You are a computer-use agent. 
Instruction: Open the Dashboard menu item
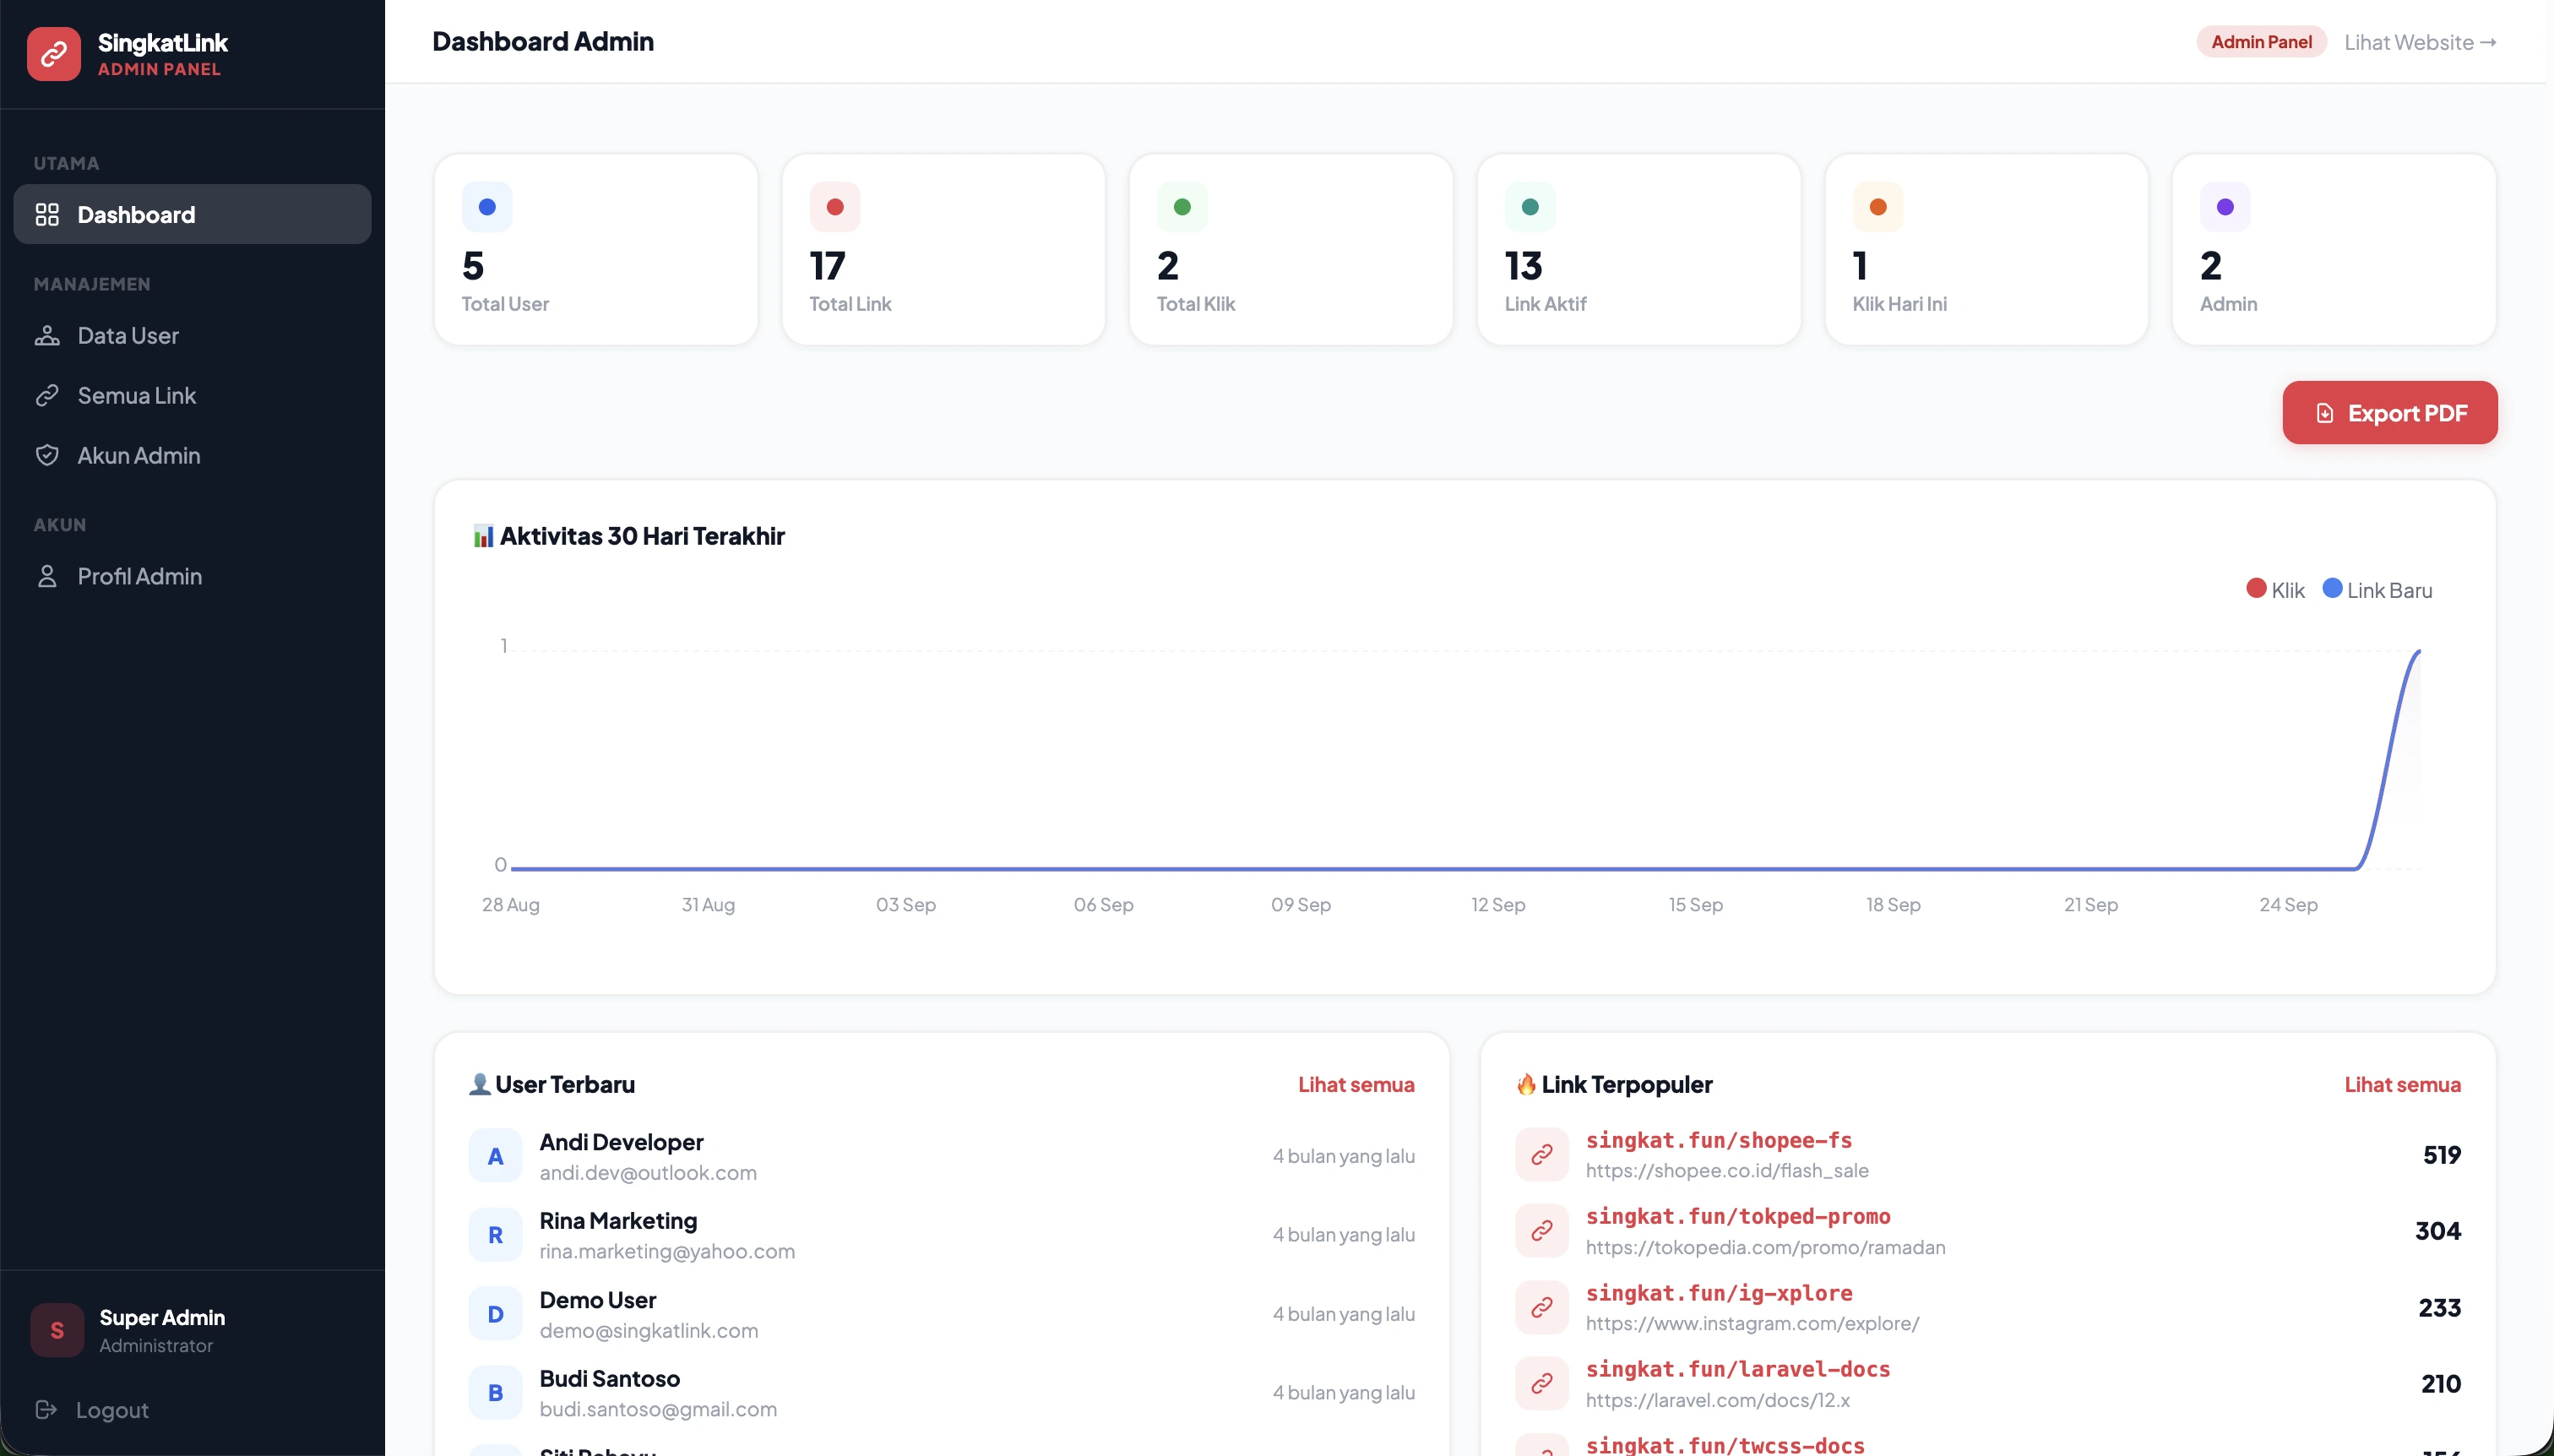192,214
